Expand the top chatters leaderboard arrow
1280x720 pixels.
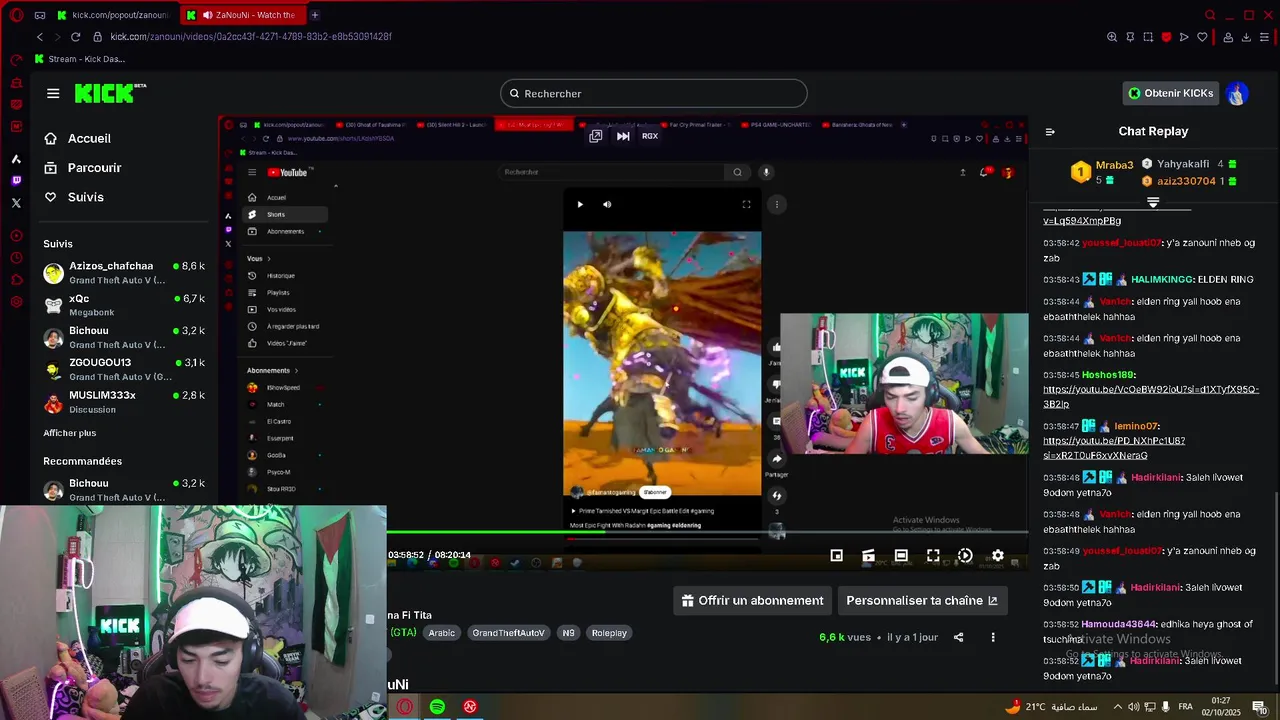[x=1153, y=203]
